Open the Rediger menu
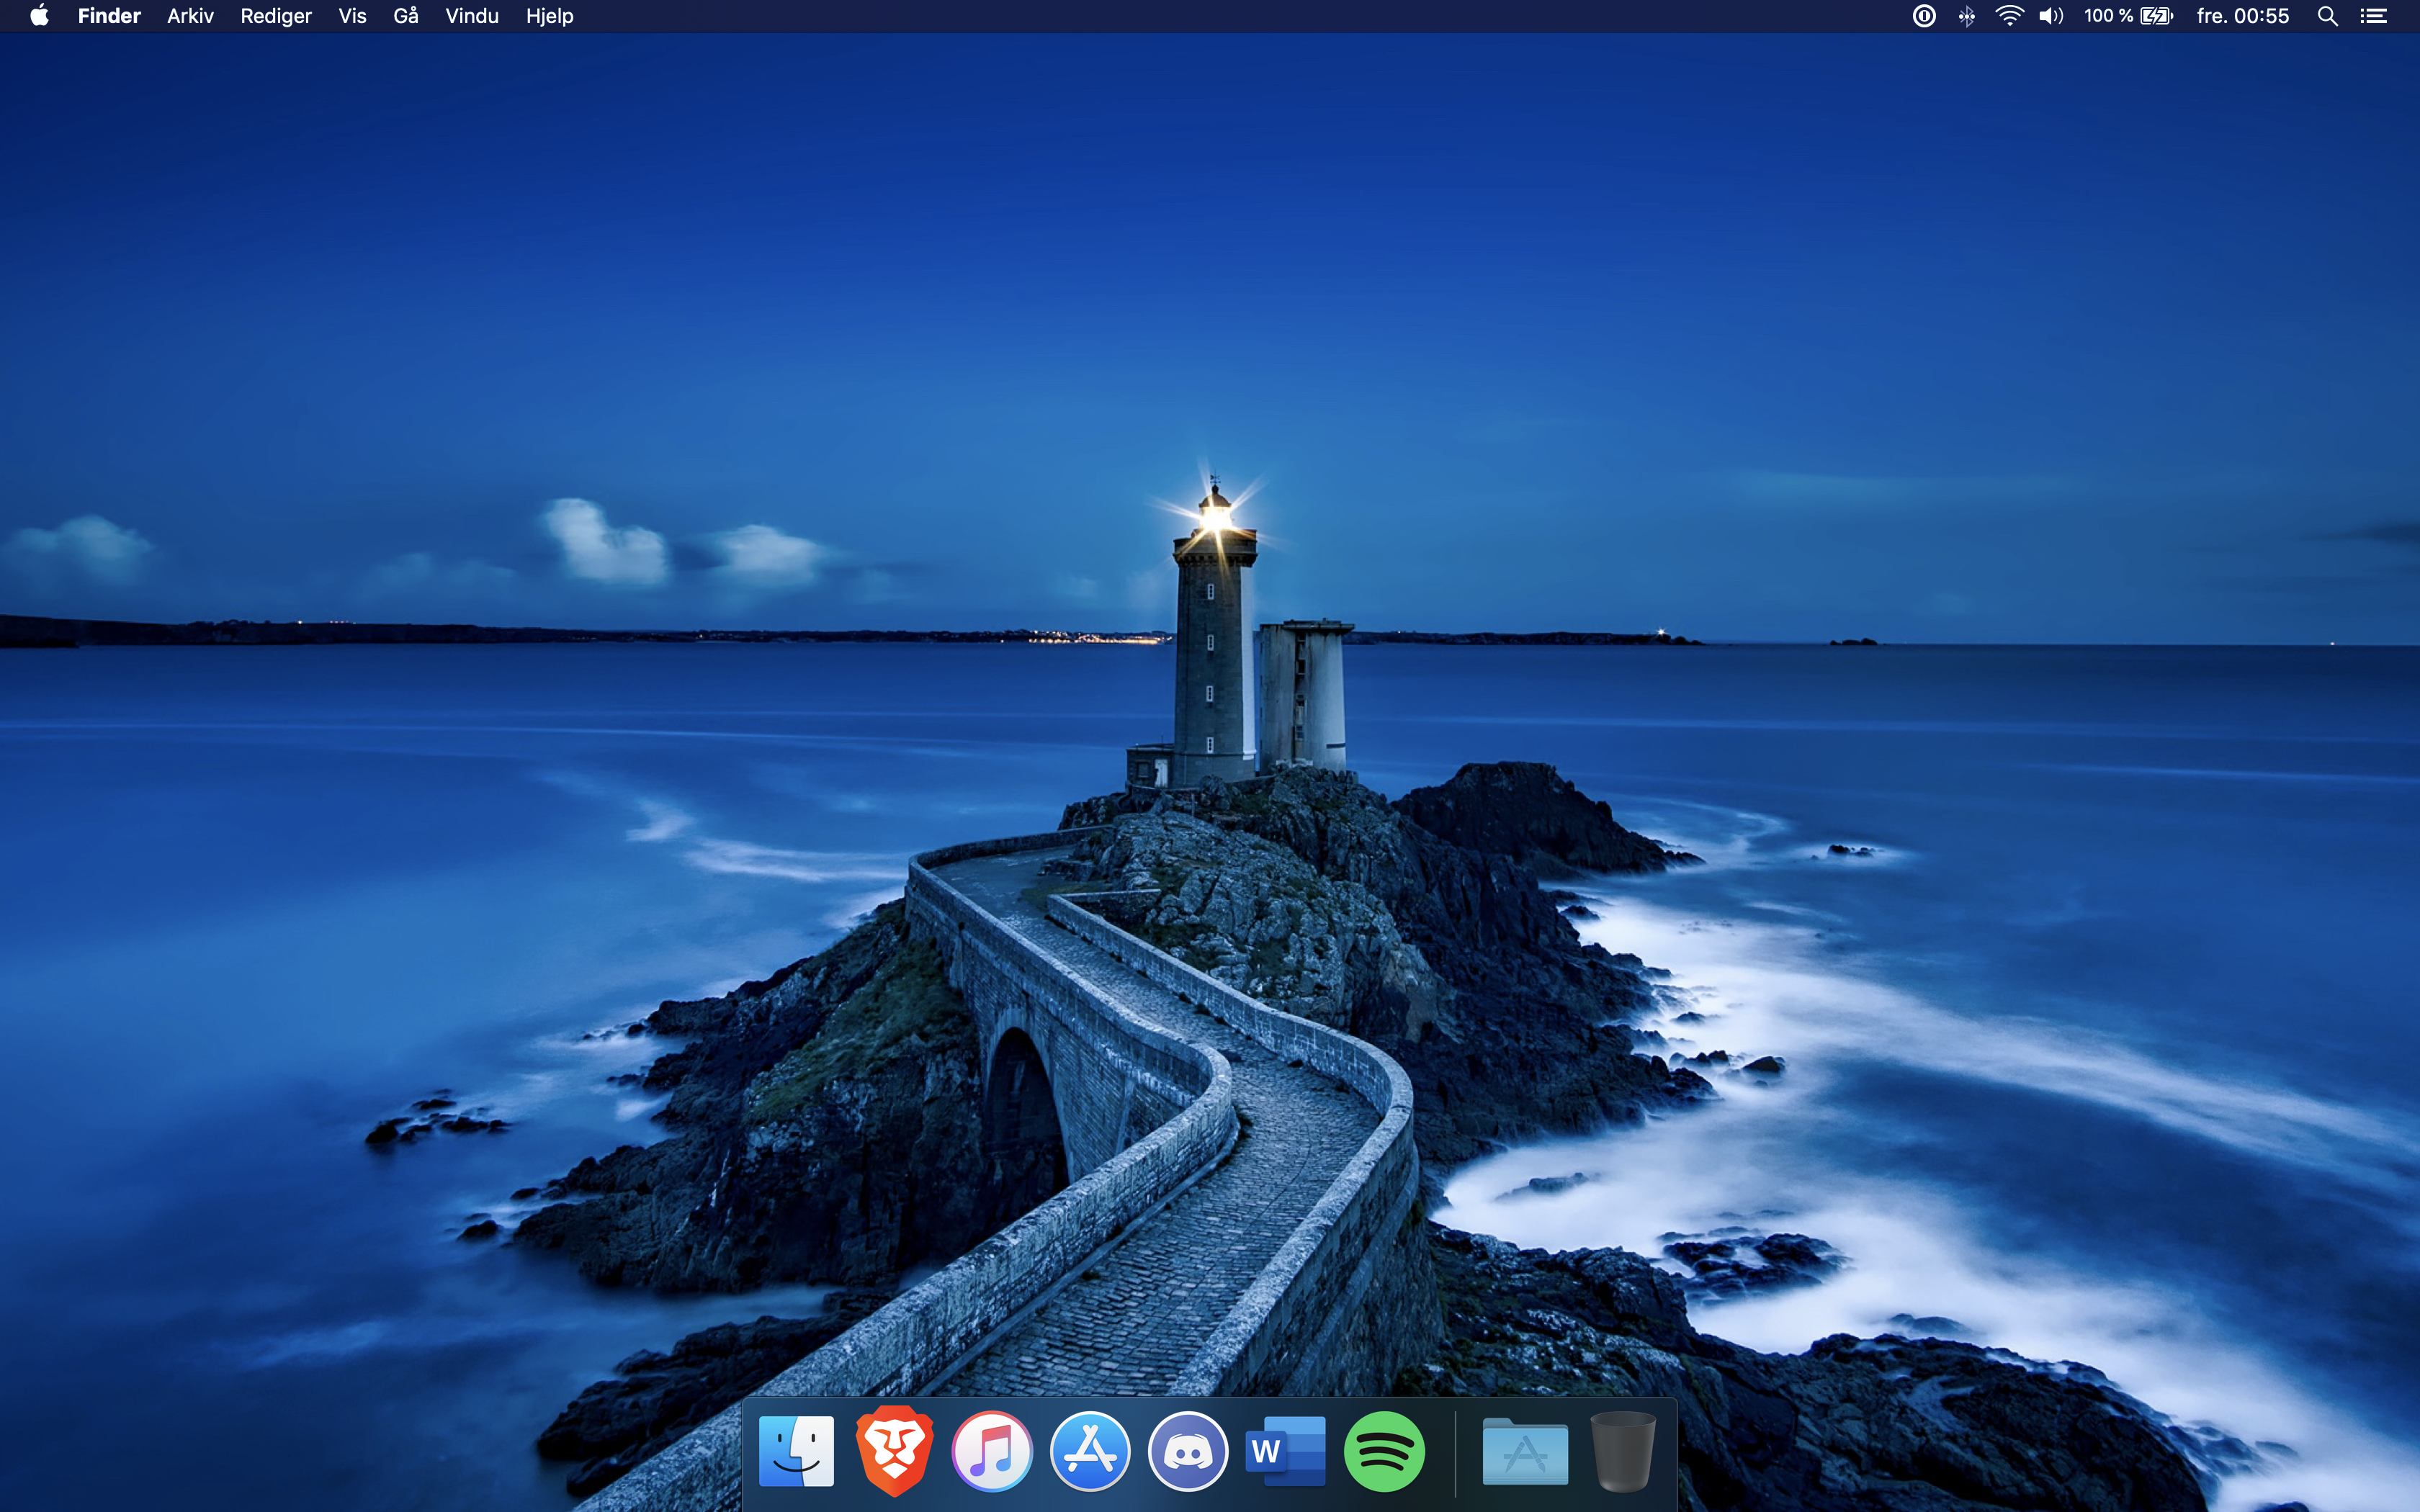Screen dimensions: 2420x1512 276,16
